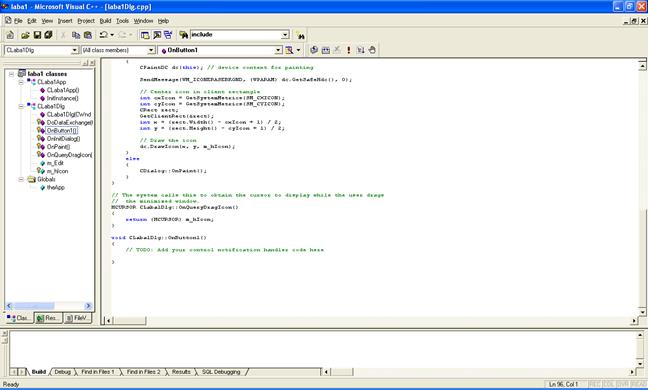Open the CLaba1Dlg class combo dropdown
The width and height of the screenshot is (648, 390).
pos(75,50)
